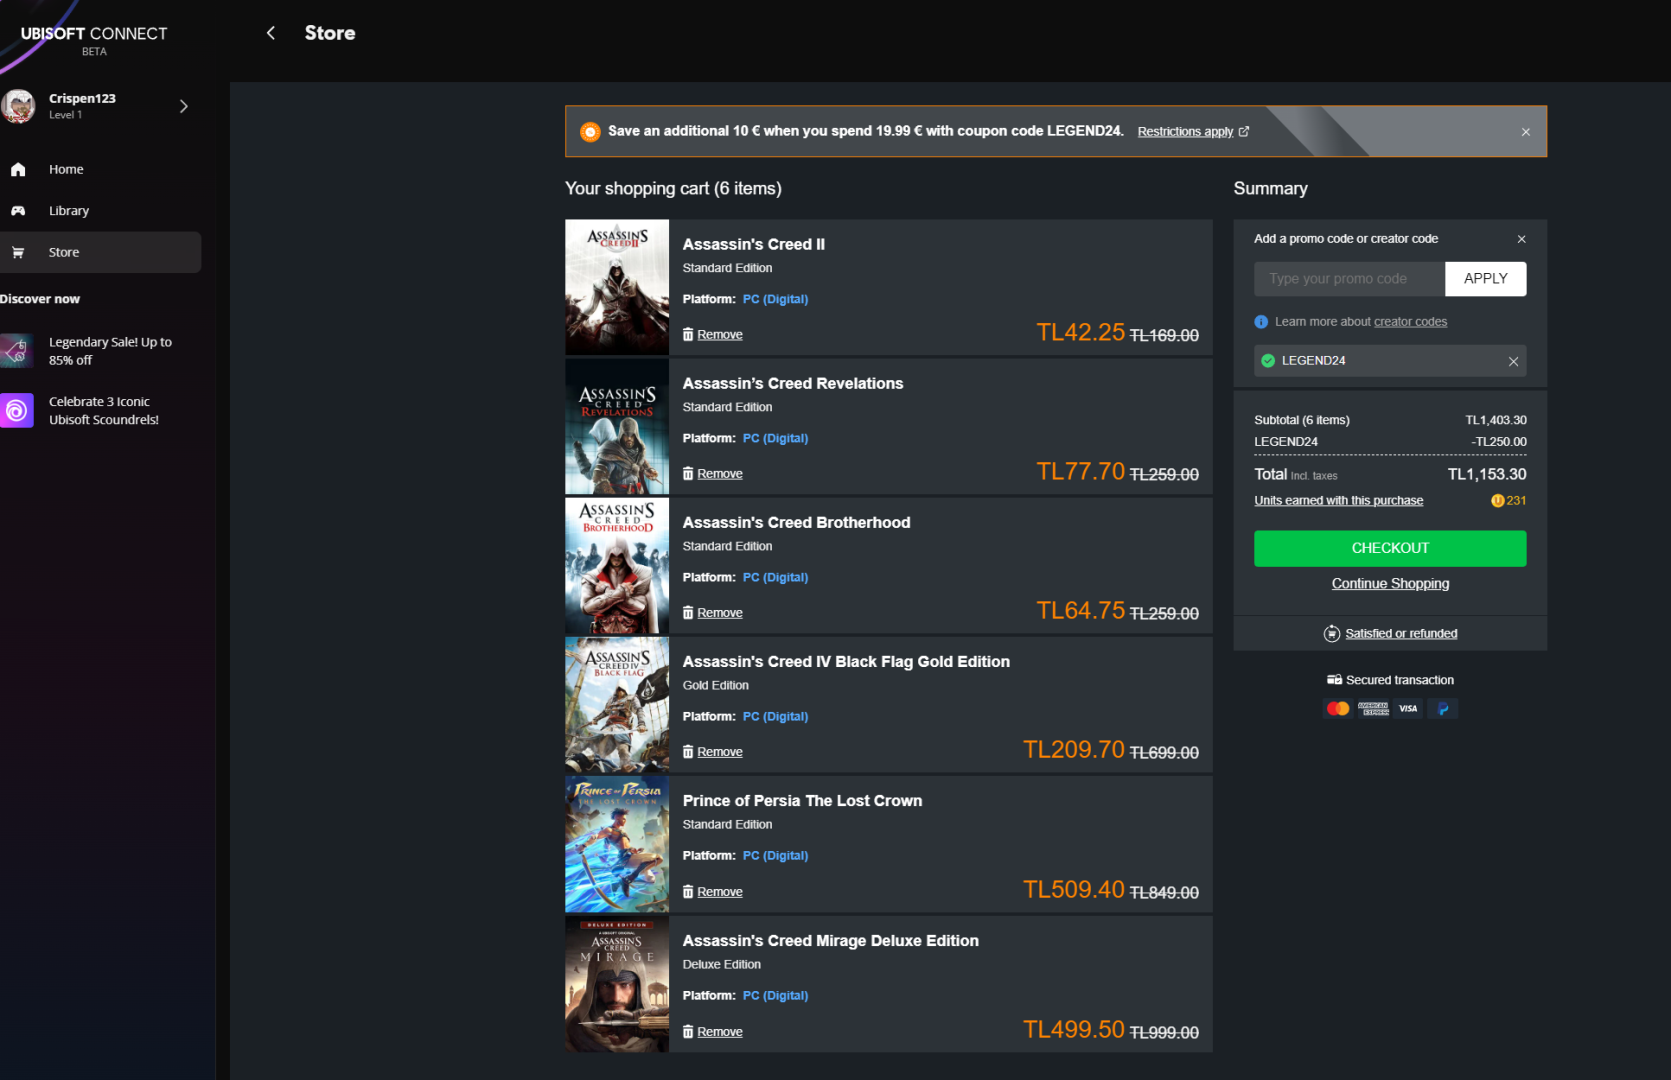Click the Assassin's Creed Revelations title
The width and height of the screenshot is (1671, 1080).
[x=793, y=383]
